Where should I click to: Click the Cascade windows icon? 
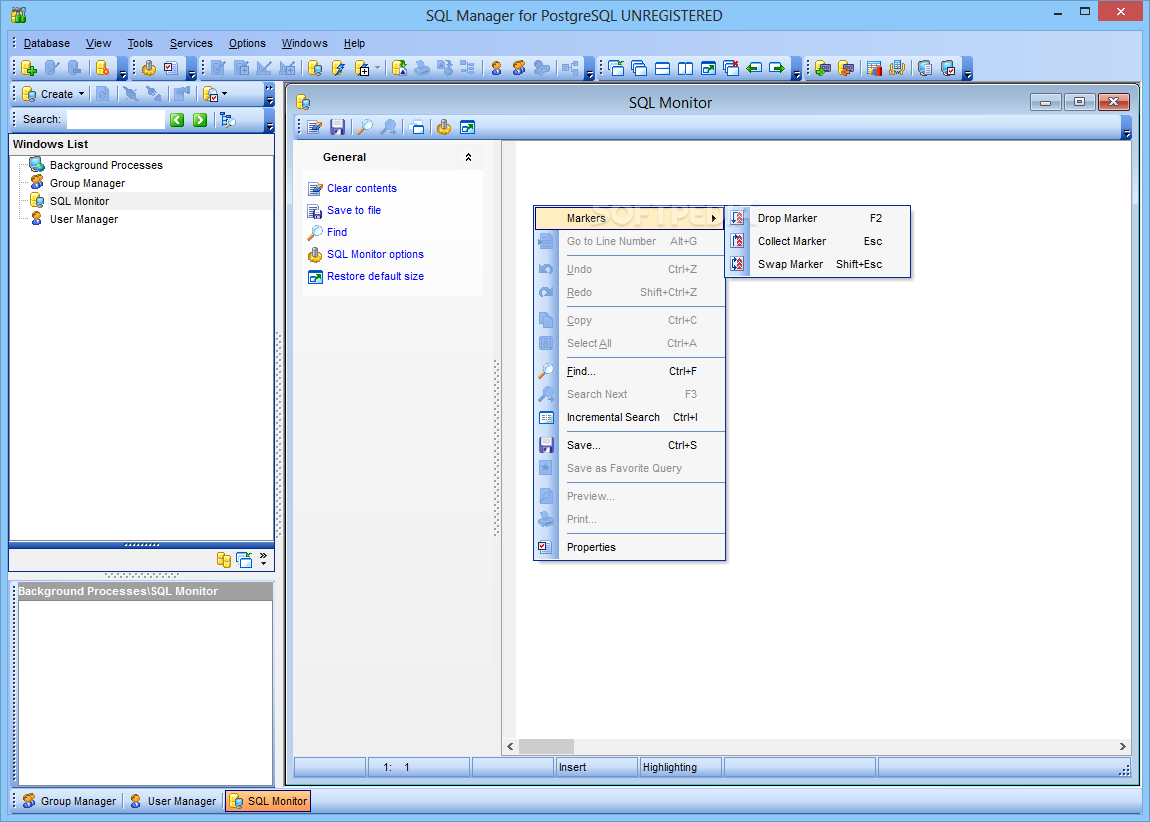639,68
